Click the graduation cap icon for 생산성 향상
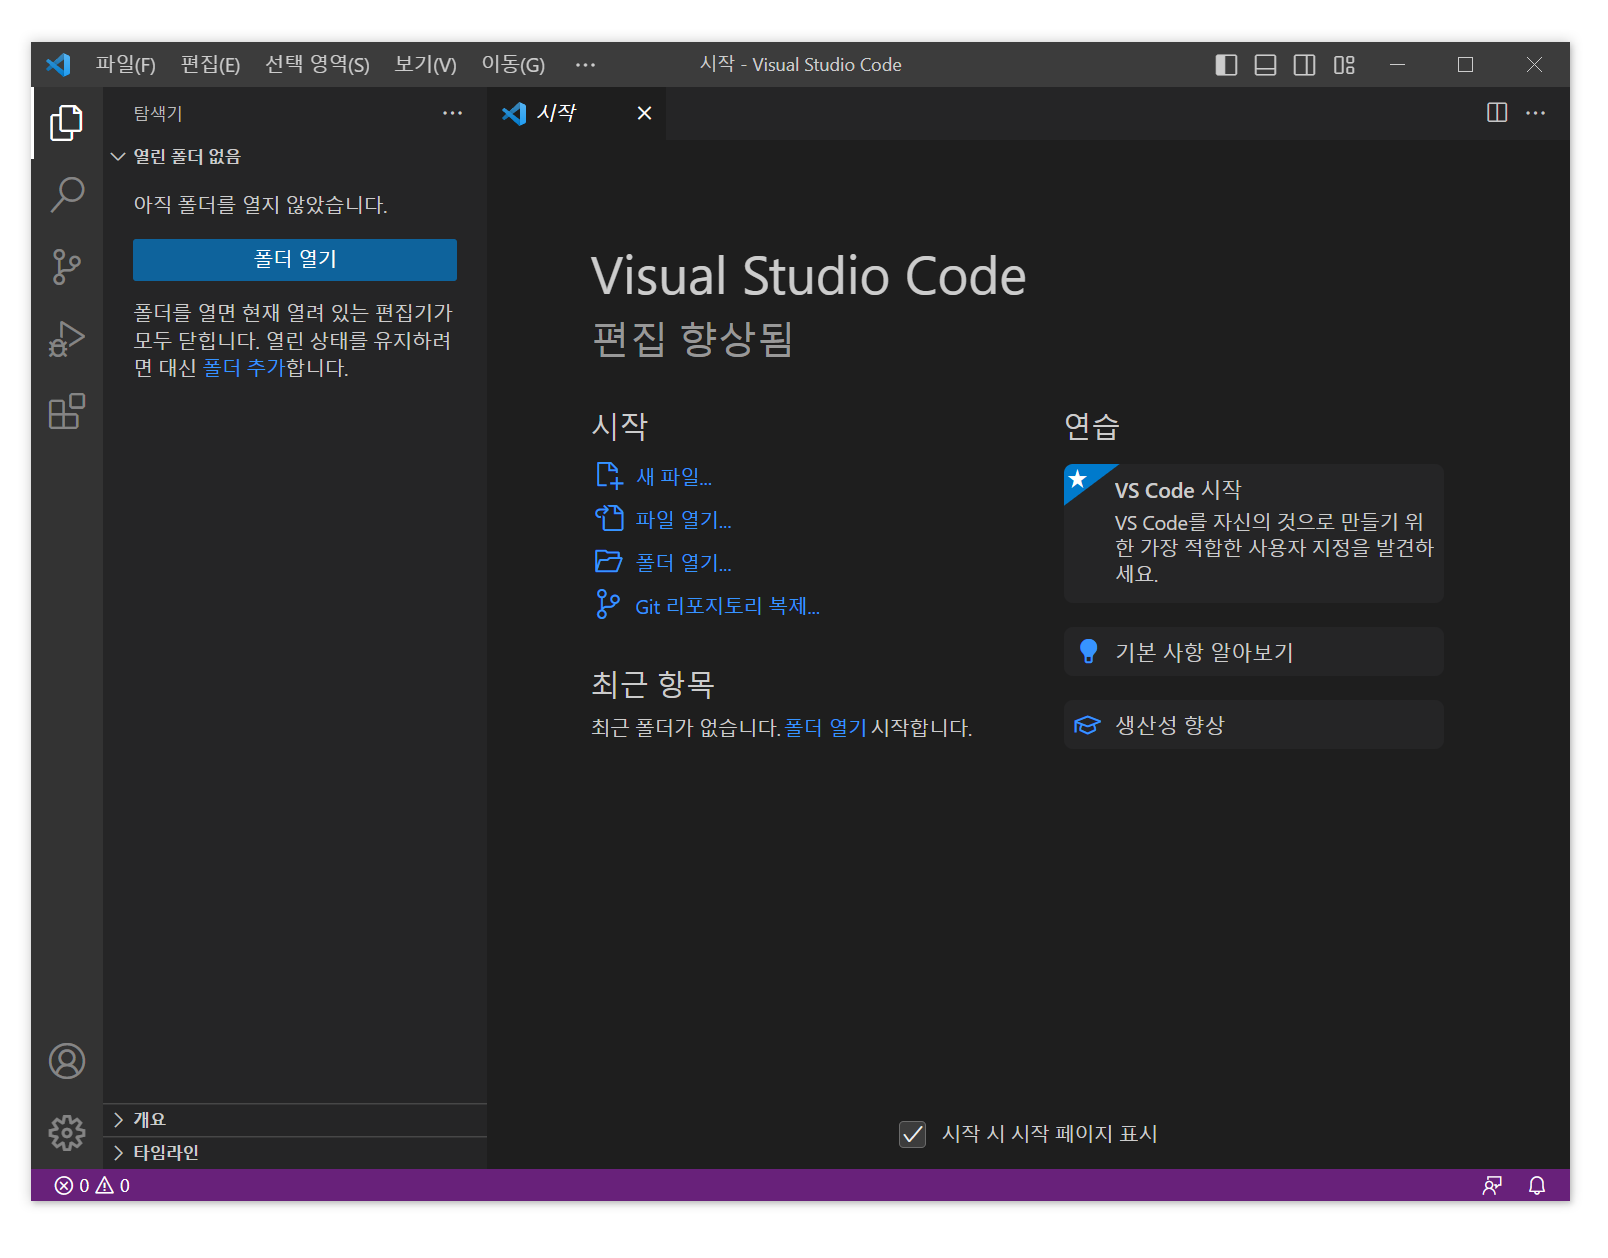1608x1258 pixels. [x=1087, y=724]
